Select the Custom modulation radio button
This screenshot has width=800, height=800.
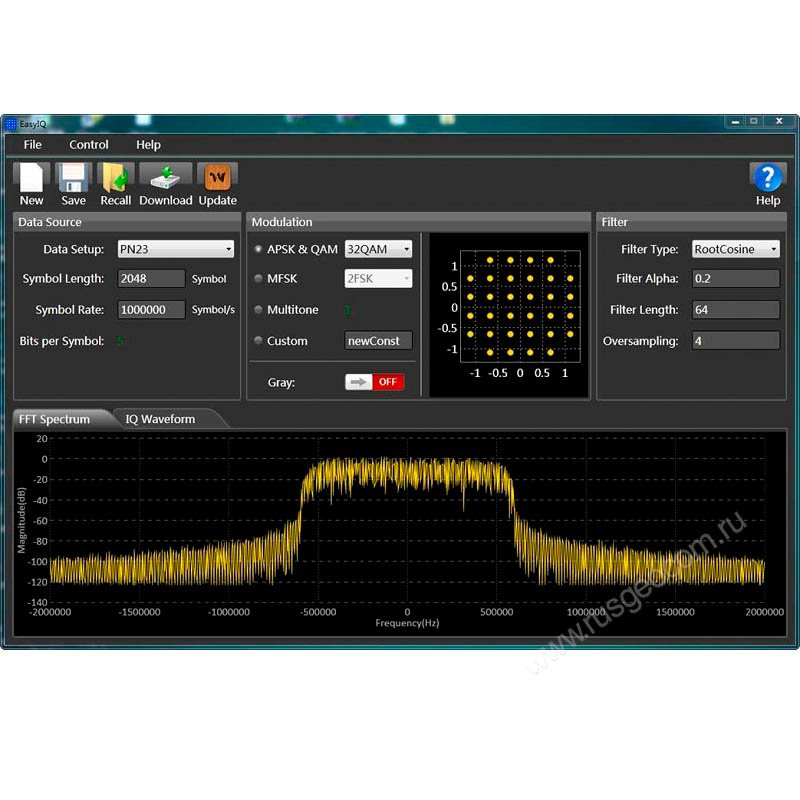pos(259,341)
